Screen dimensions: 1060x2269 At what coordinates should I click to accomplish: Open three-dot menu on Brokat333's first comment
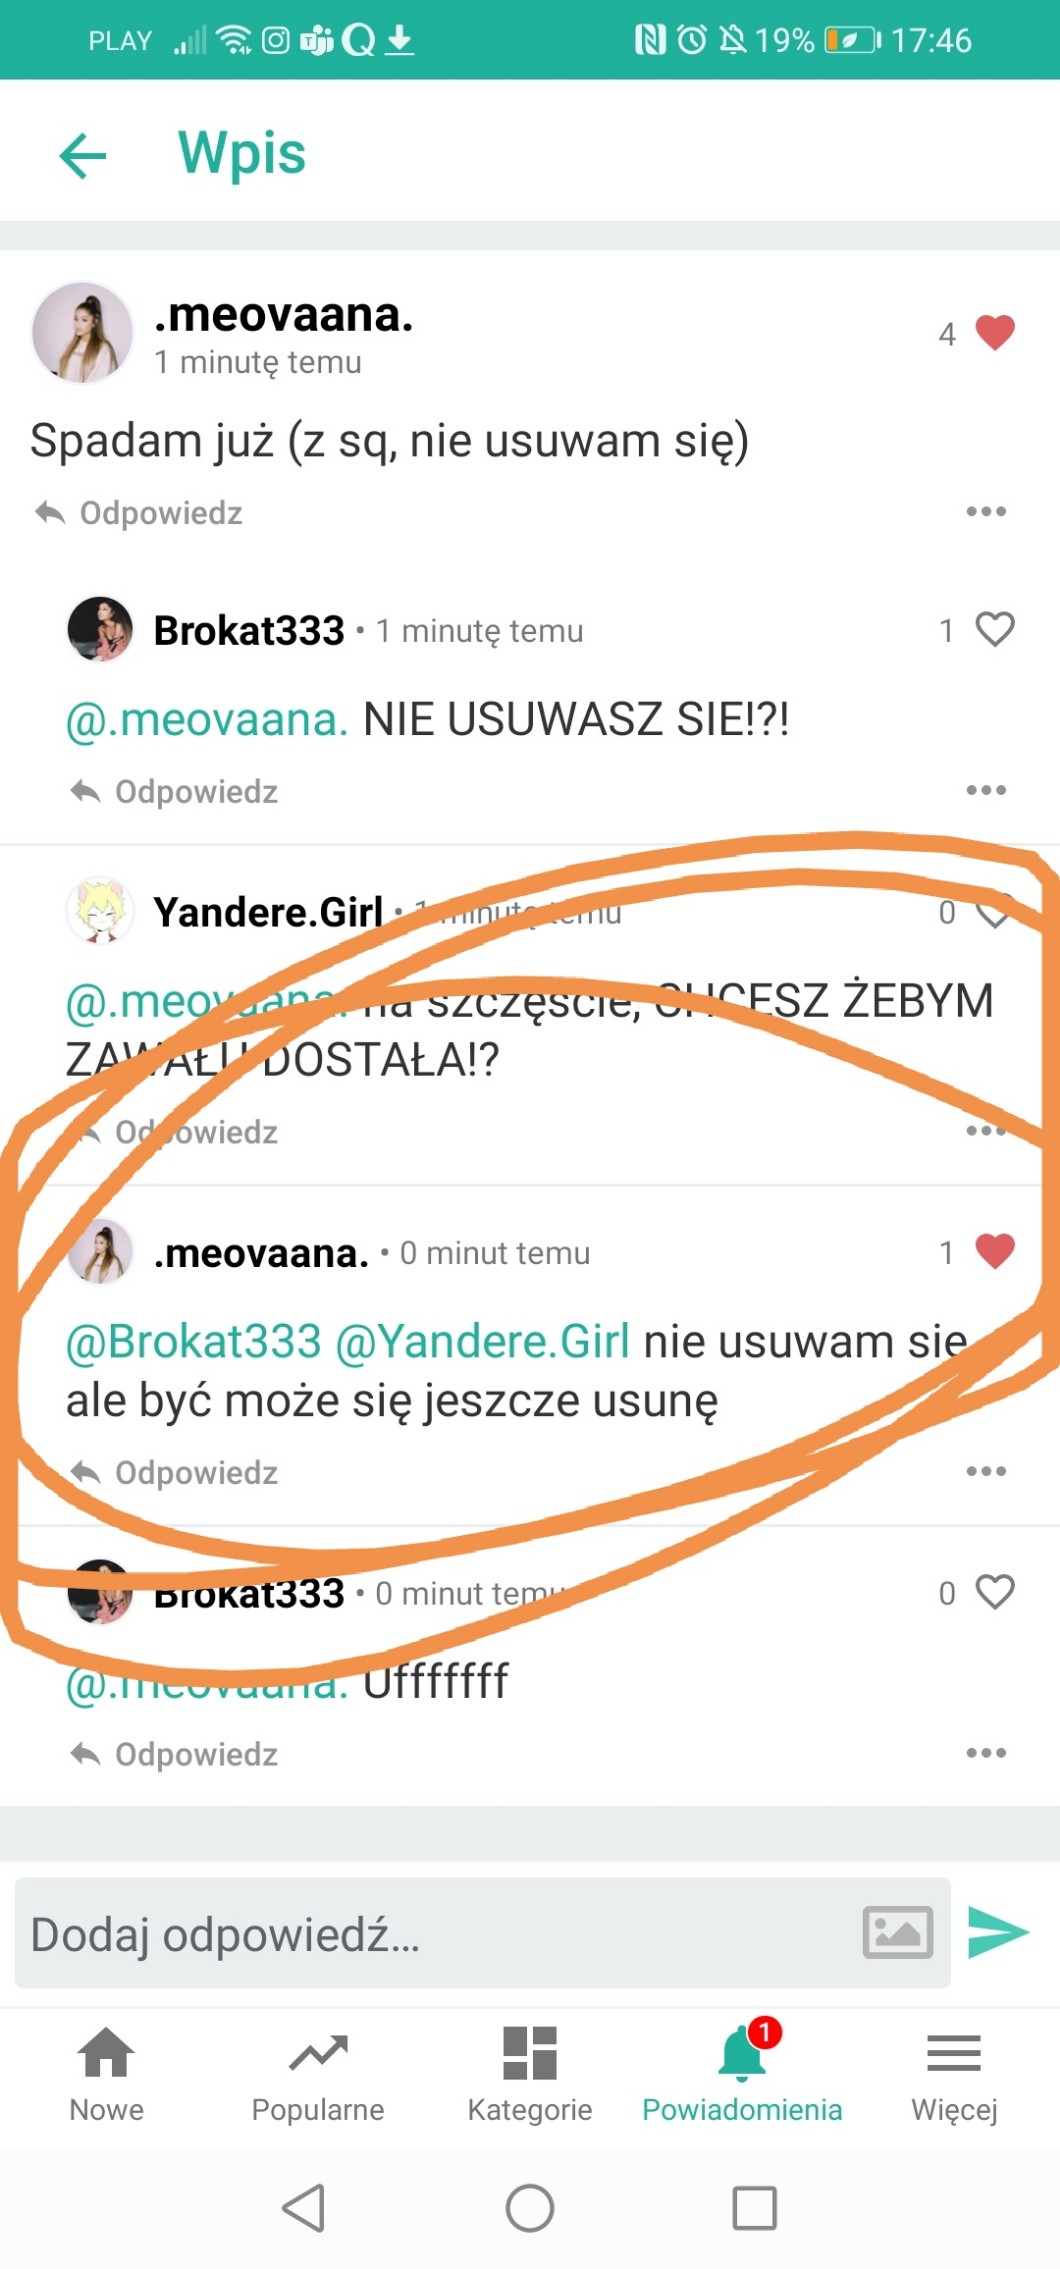click(x=986, y=791)
